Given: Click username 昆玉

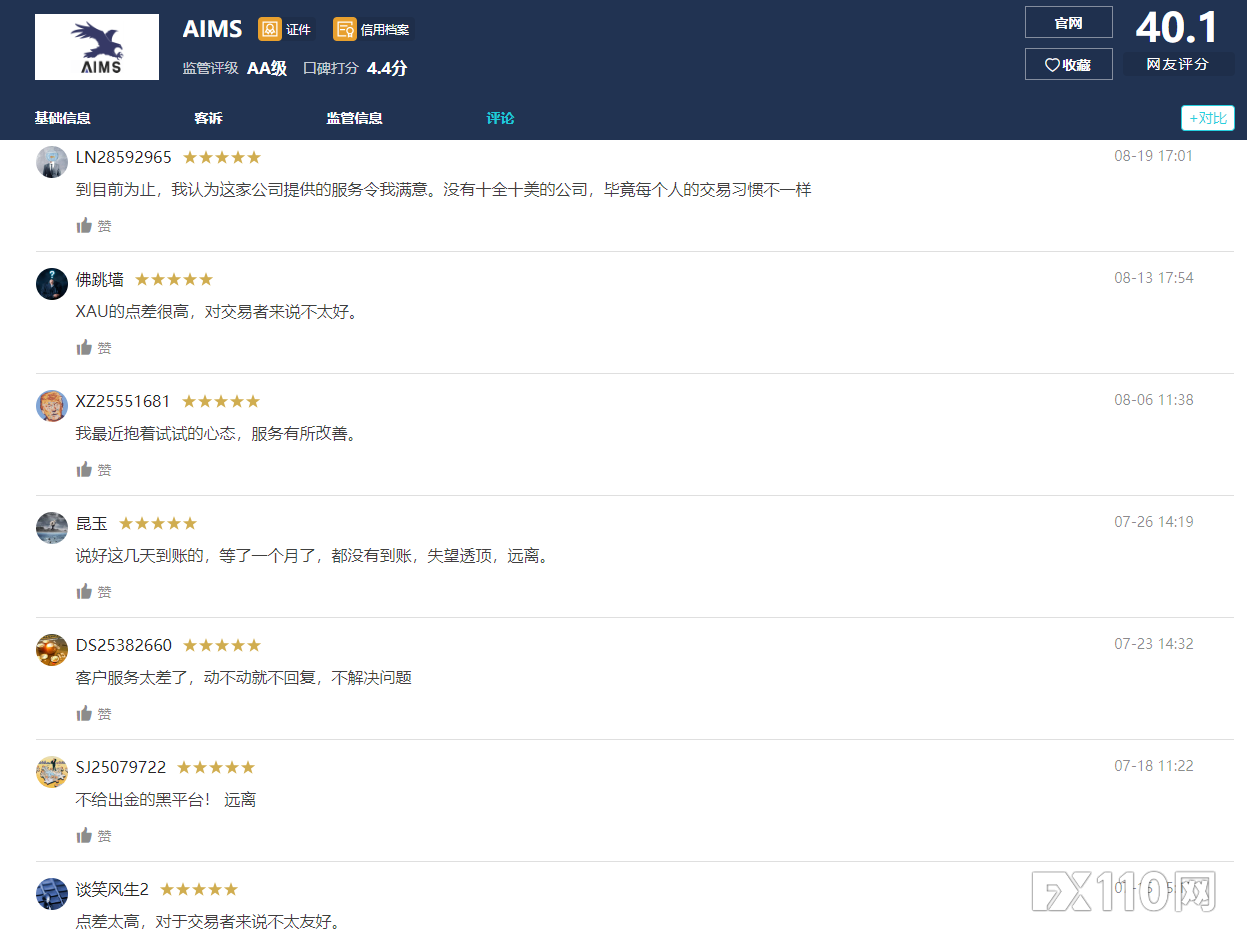Looking at the screenshot, I should coord(92,524).
